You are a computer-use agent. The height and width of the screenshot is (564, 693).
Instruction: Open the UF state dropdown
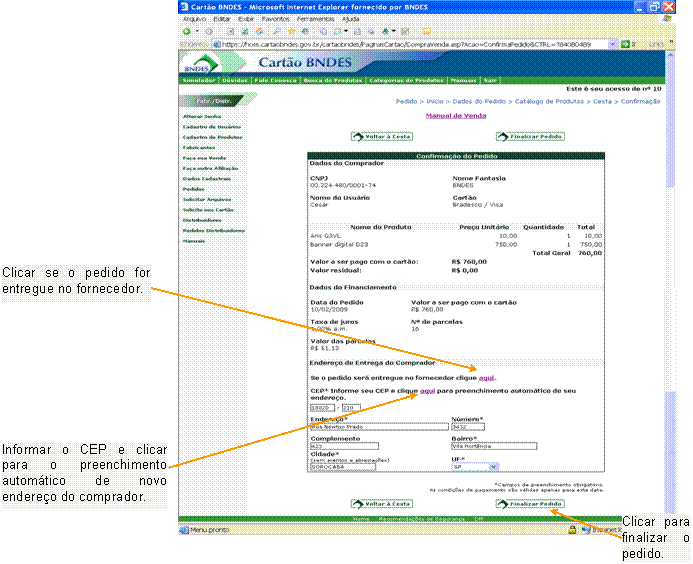click(494, 467)
